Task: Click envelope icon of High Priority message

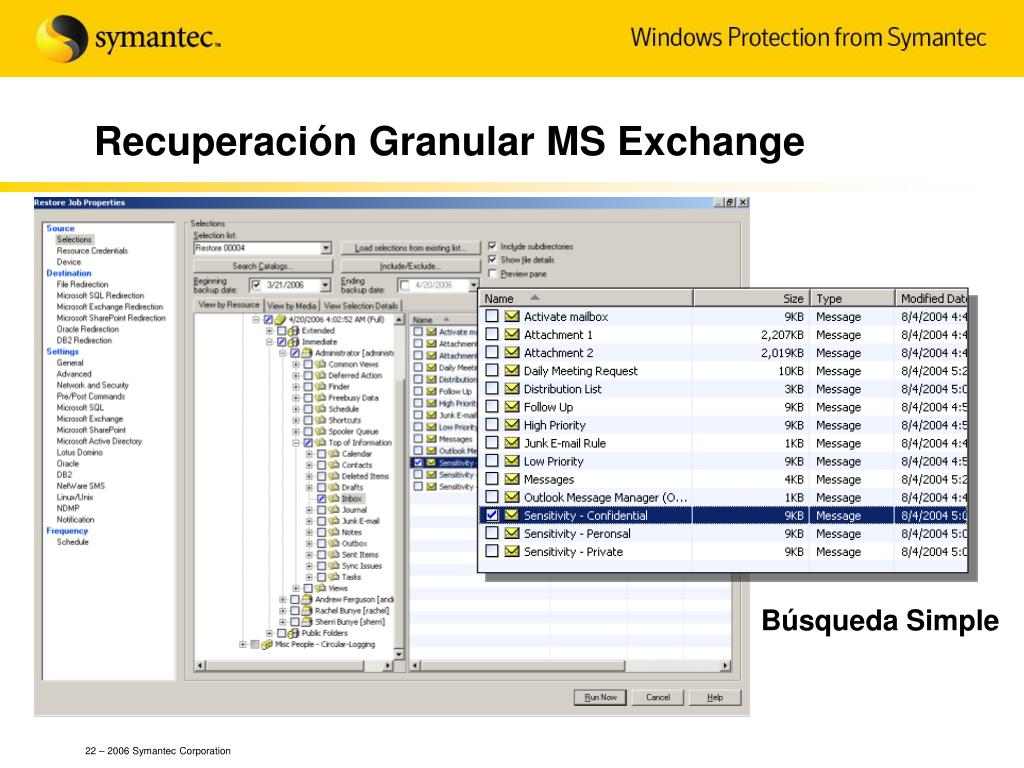Action: point(512,425)
